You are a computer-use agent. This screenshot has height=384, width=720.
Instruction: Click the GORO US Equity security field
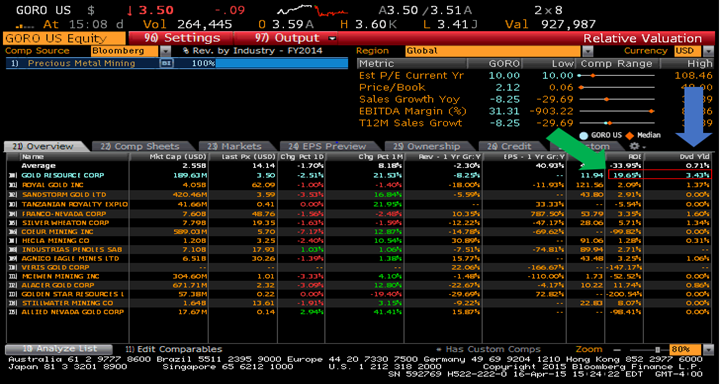point(64,39)
